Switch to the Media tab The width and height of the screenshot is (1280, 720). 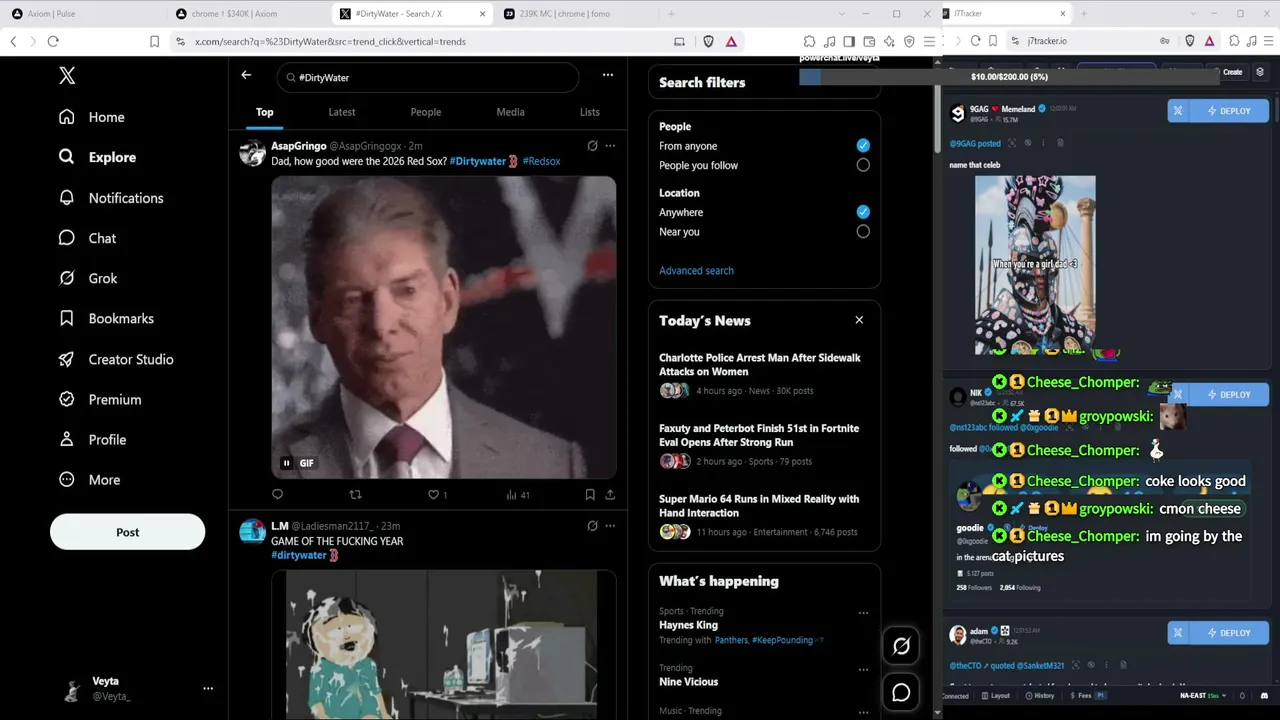tap(510, 112)
